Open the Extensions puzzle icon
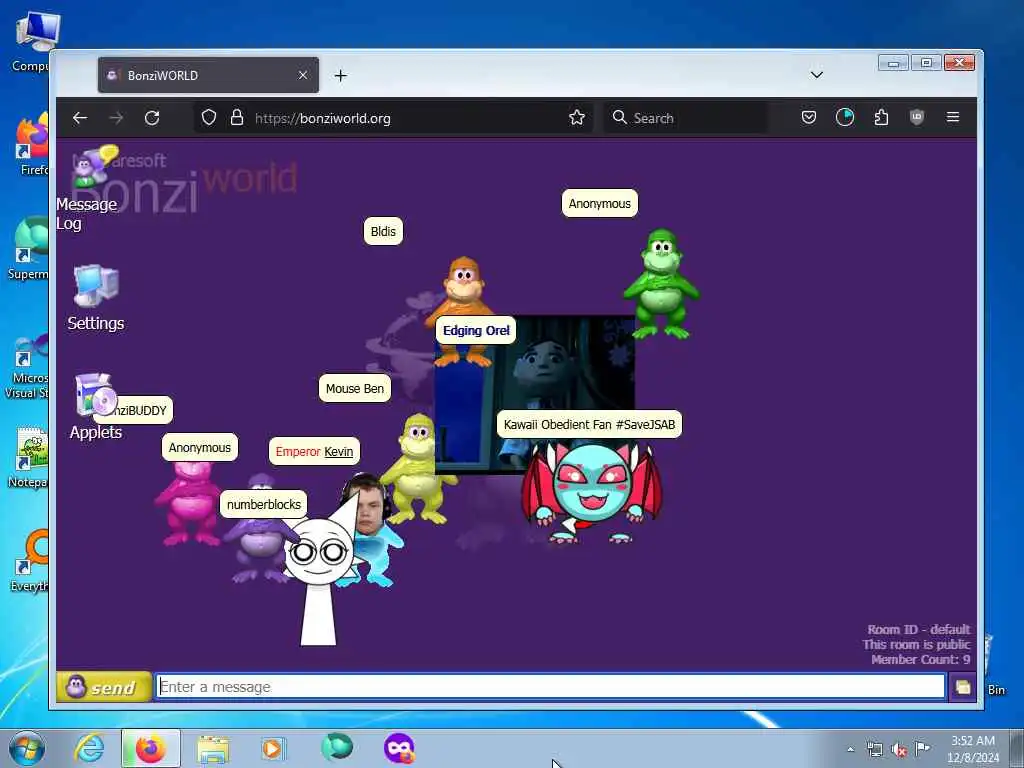Image resolution: width=1024 pixels, height=768 pixels. (881, 118)
